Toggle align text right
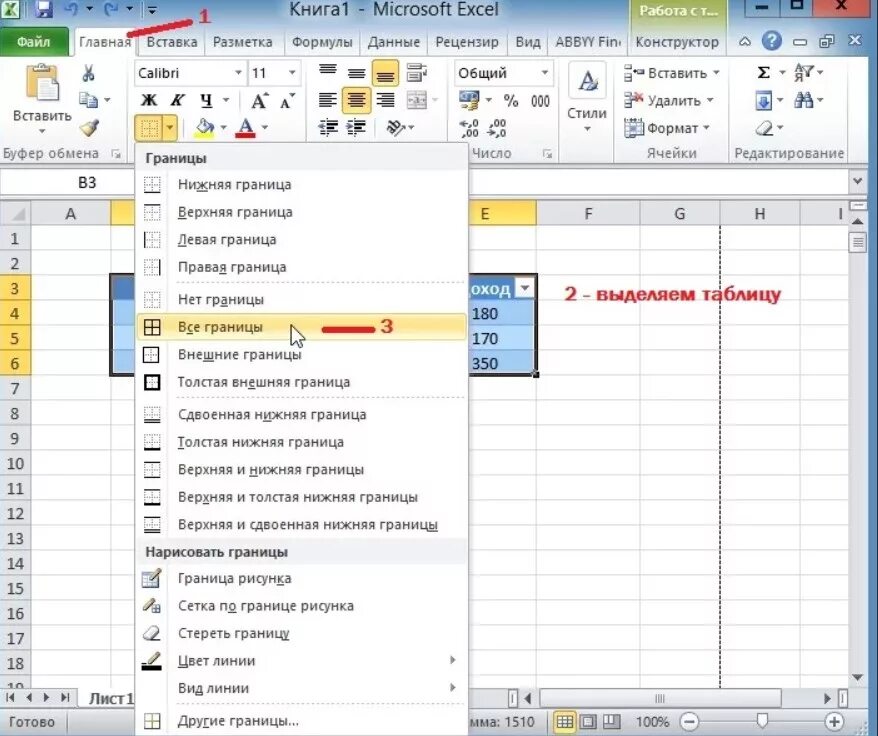Screen dimensions: 878x736 tap(385, 101)
